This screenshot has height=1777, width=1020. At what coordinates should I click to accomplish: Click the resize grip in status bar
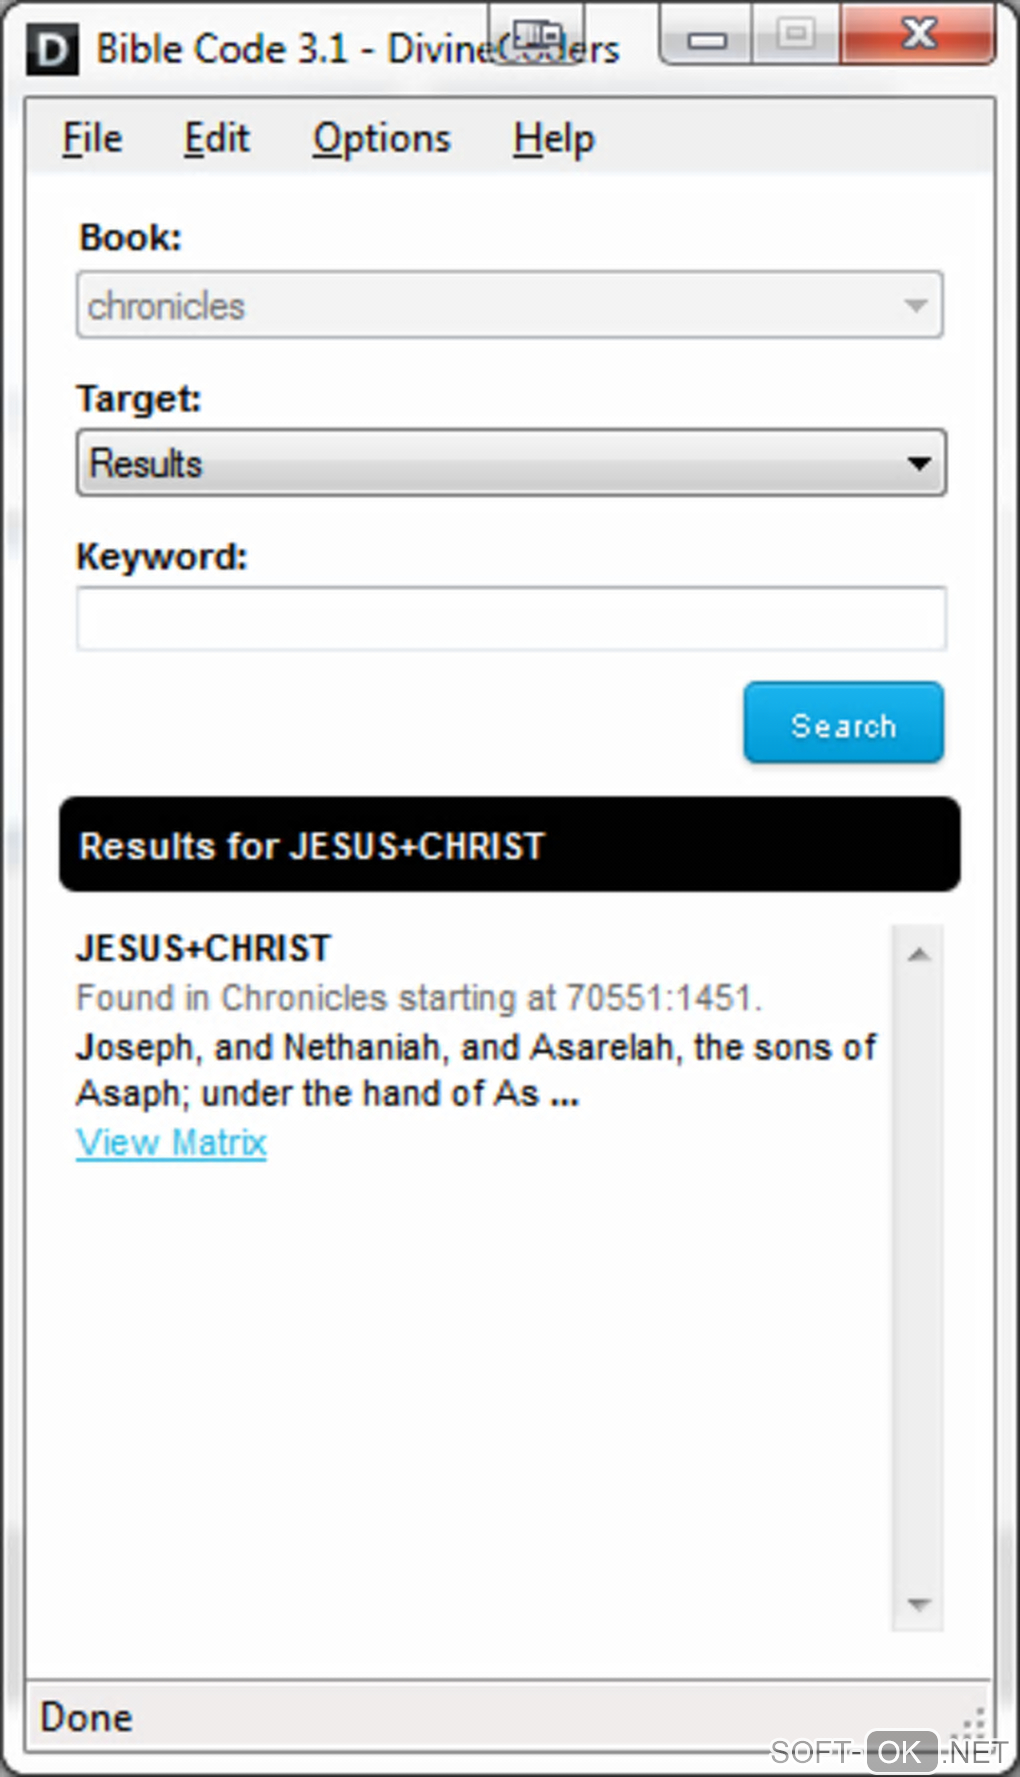tap(973, 1722)
